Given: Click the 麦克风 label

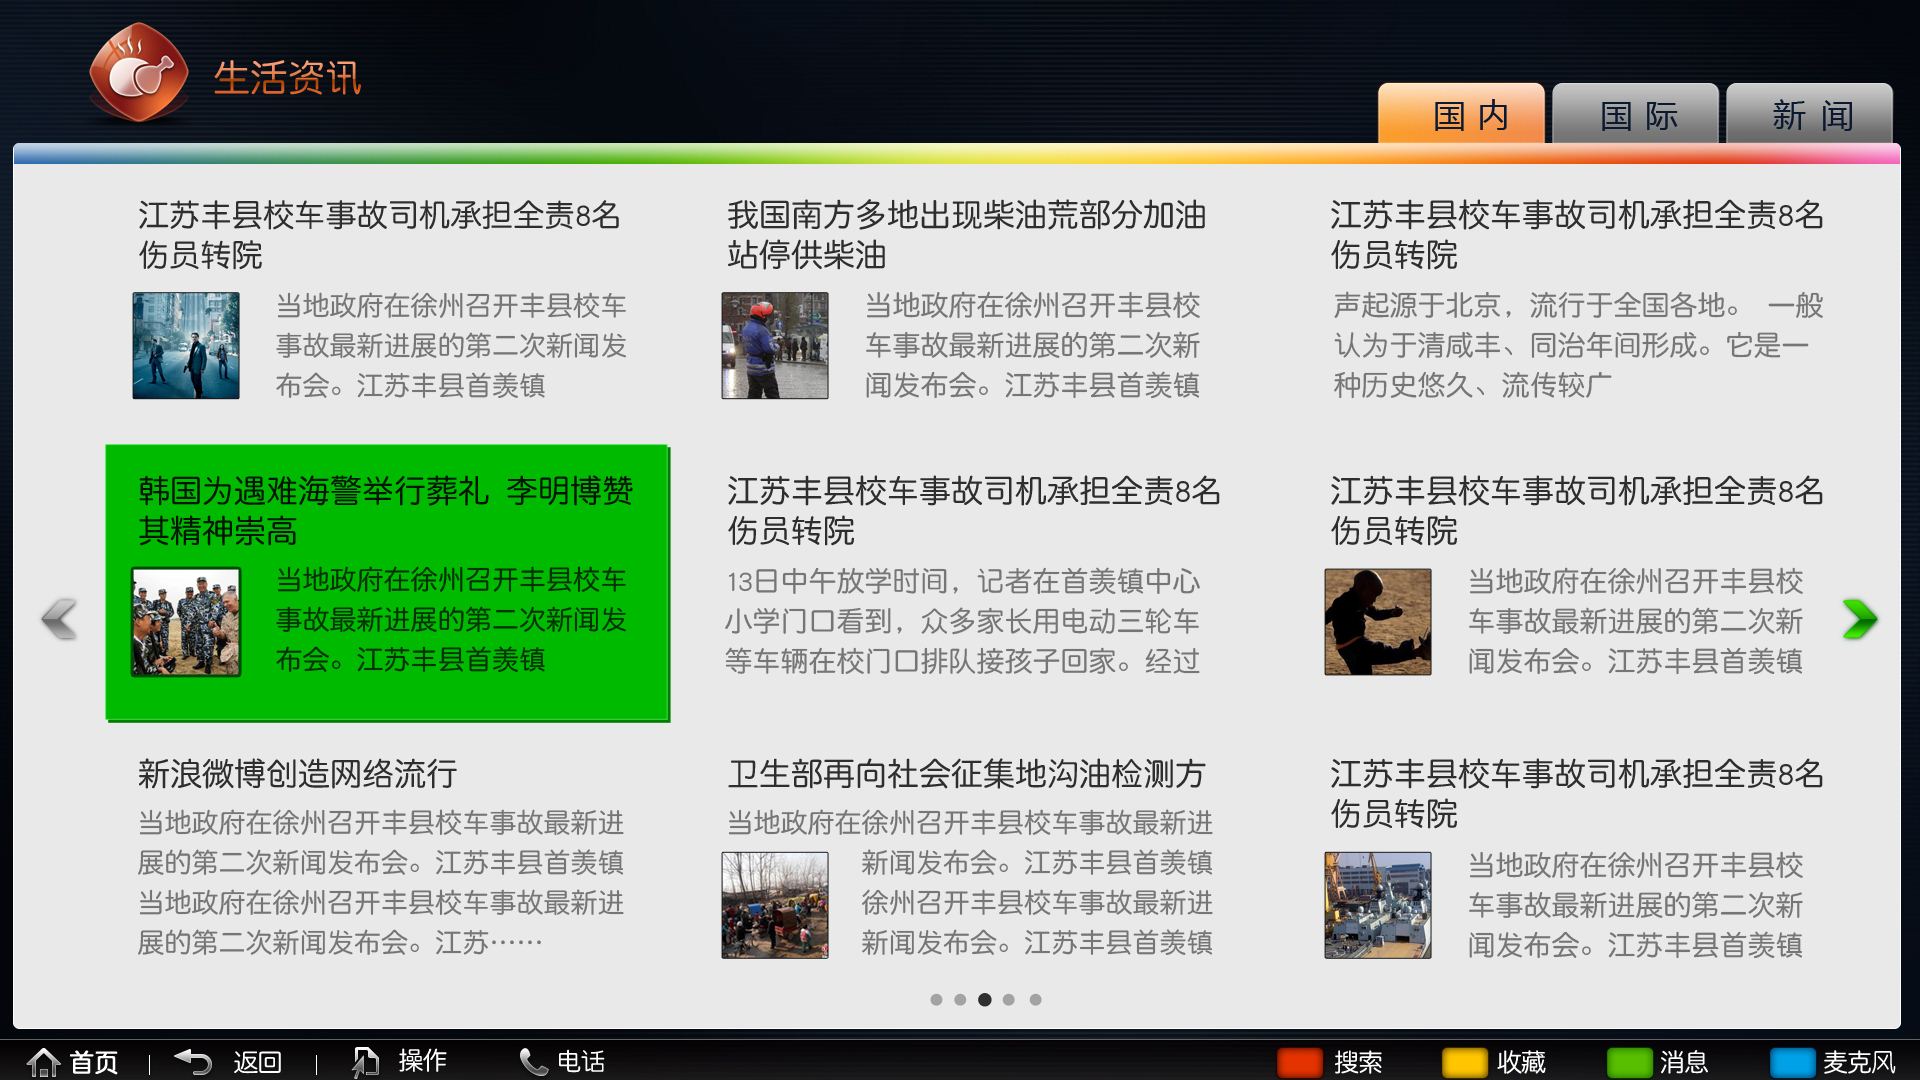Looking at the screenshot, I should coord(1859,1062).
